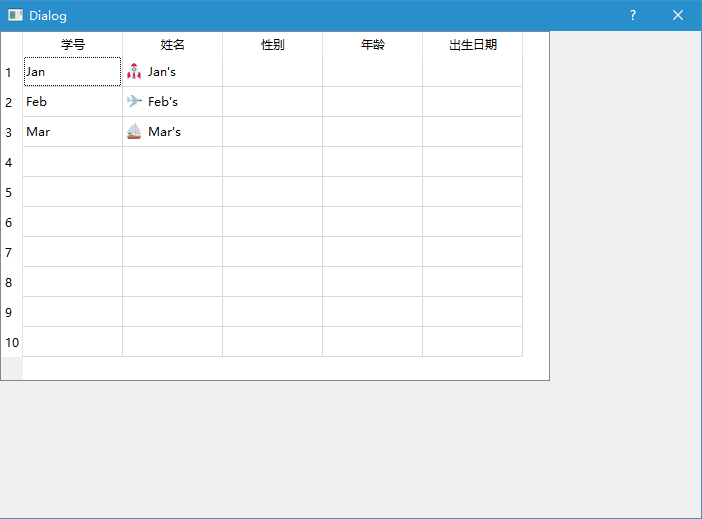Select the cell containing Feb
Image resolution: width=702 pixels, height=519 pixels.
coord(73,102)
